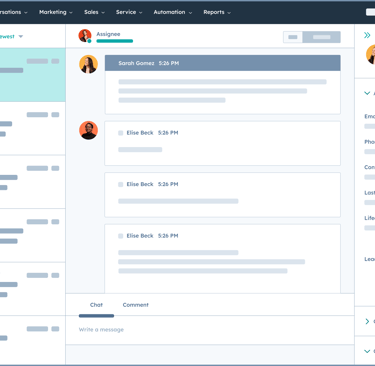375x366 pixels.
Task: Click the wide gray button in header
Action: (x=322, y=37)
